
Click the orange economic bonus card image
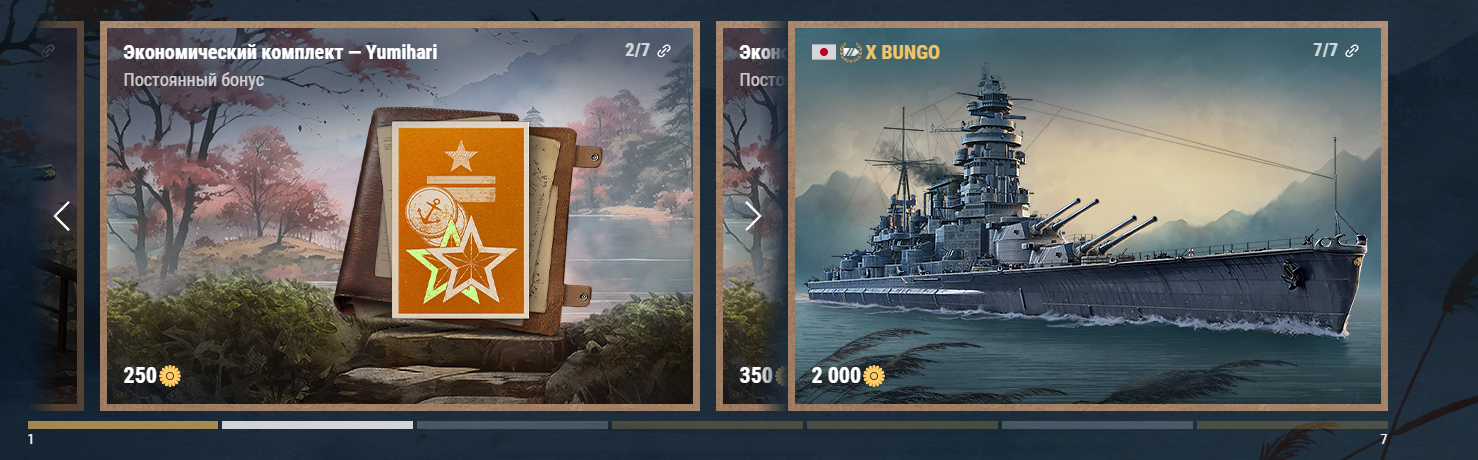[460, 220]
